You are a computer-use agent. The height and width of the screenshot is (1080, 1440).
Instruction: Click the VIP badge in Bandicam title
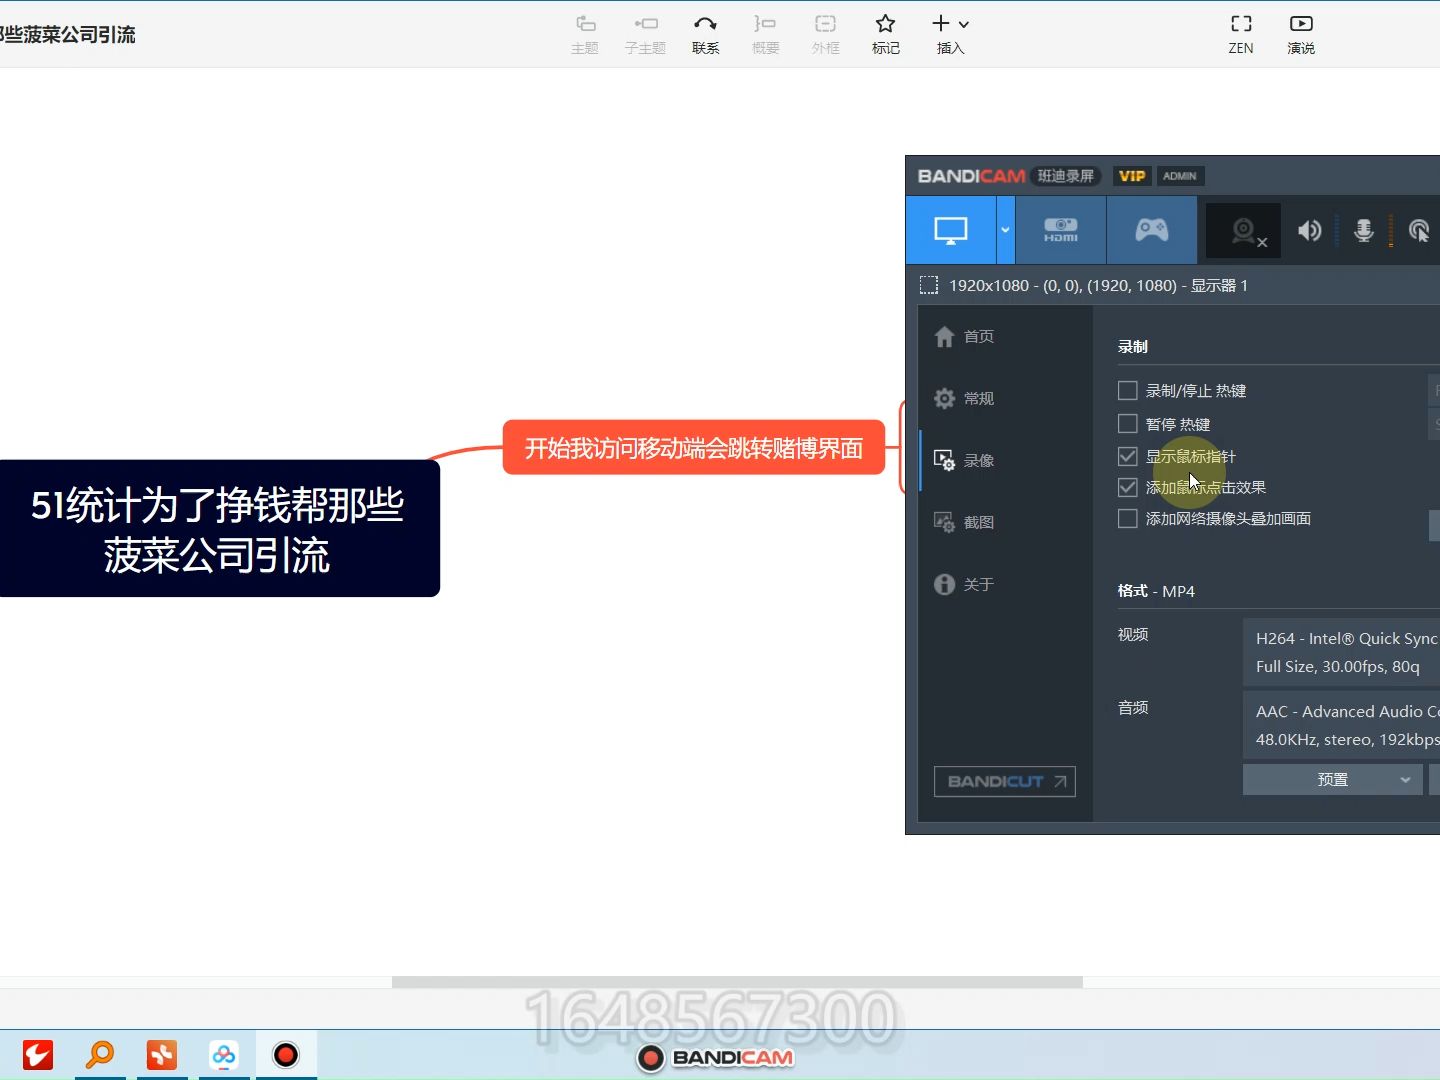1131,176
